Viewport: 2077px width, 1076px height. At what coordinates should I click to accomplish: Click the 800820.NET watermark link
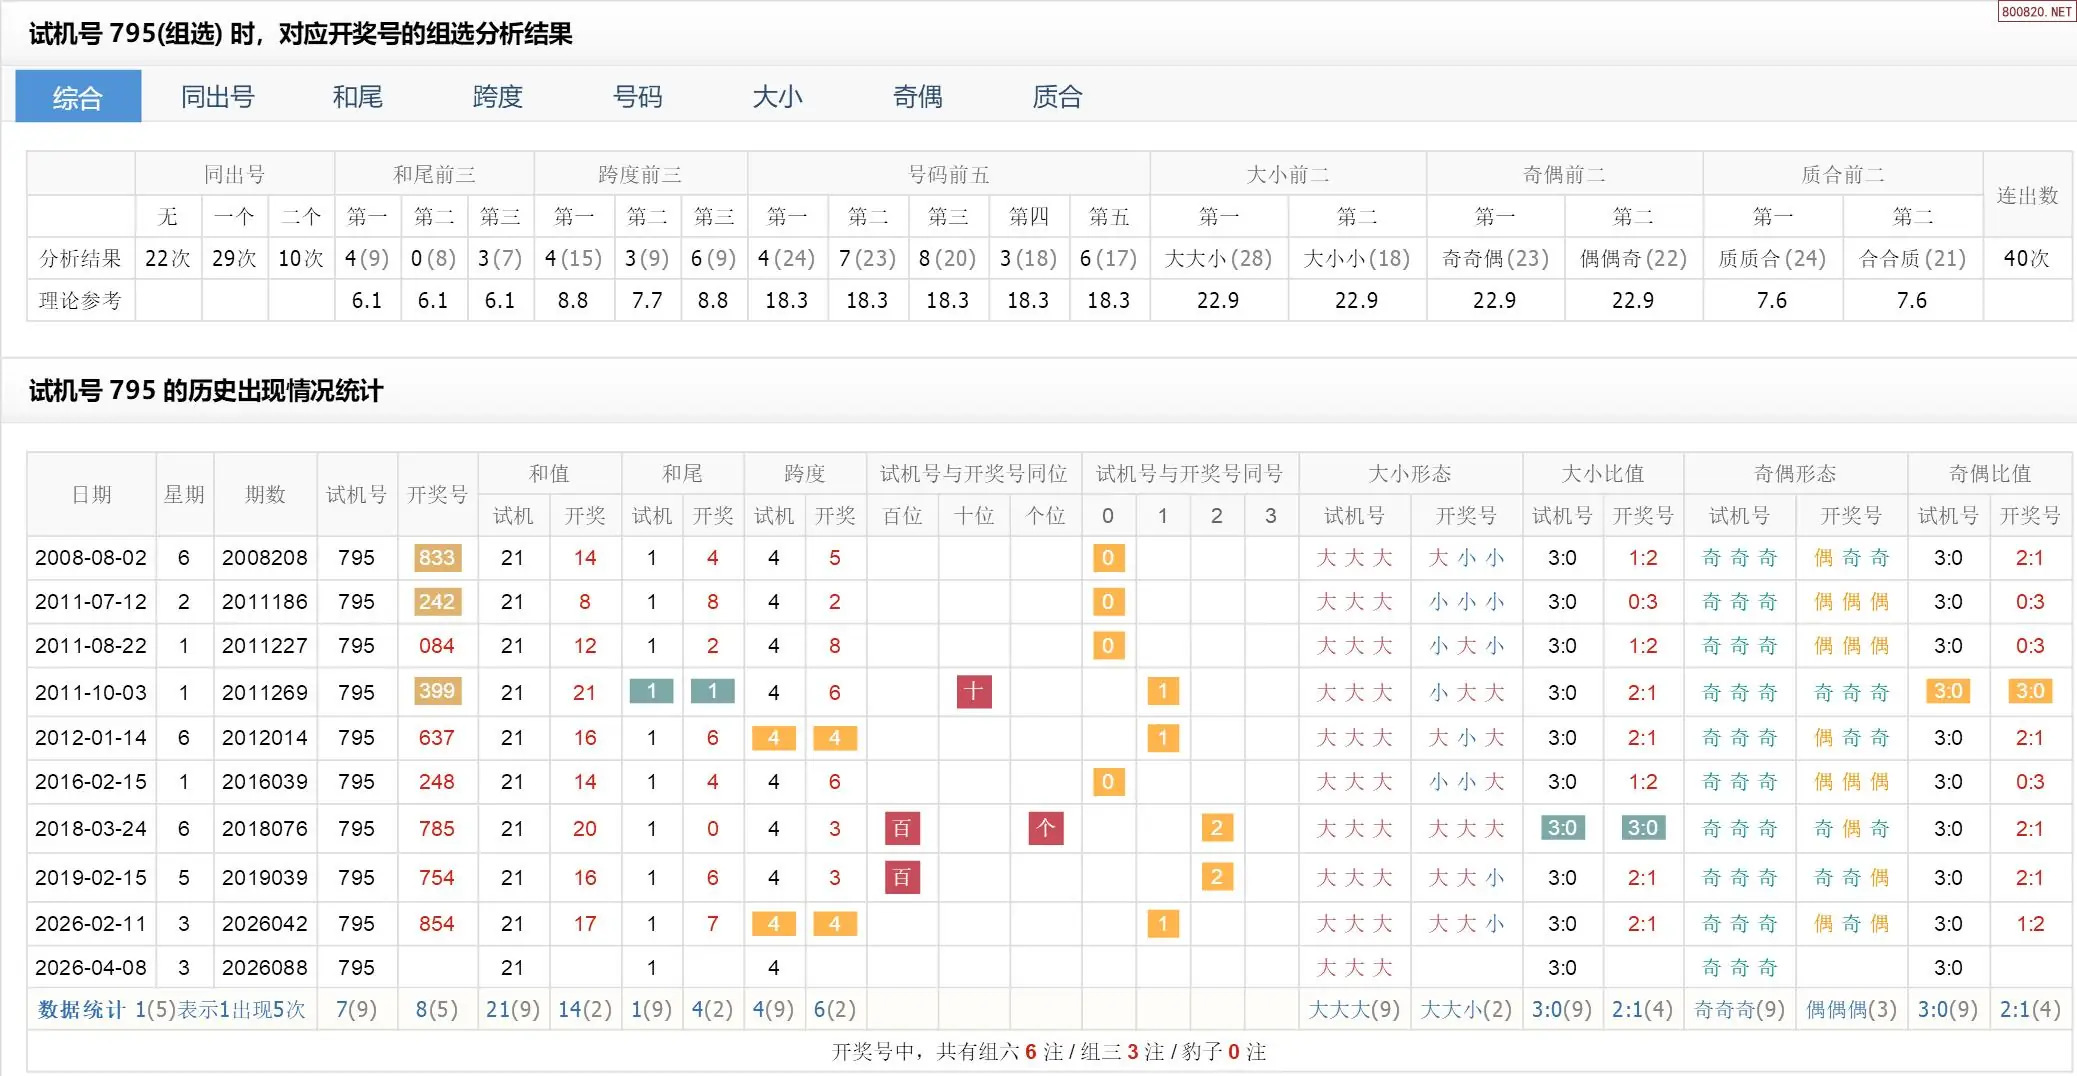pos(2036,12)
